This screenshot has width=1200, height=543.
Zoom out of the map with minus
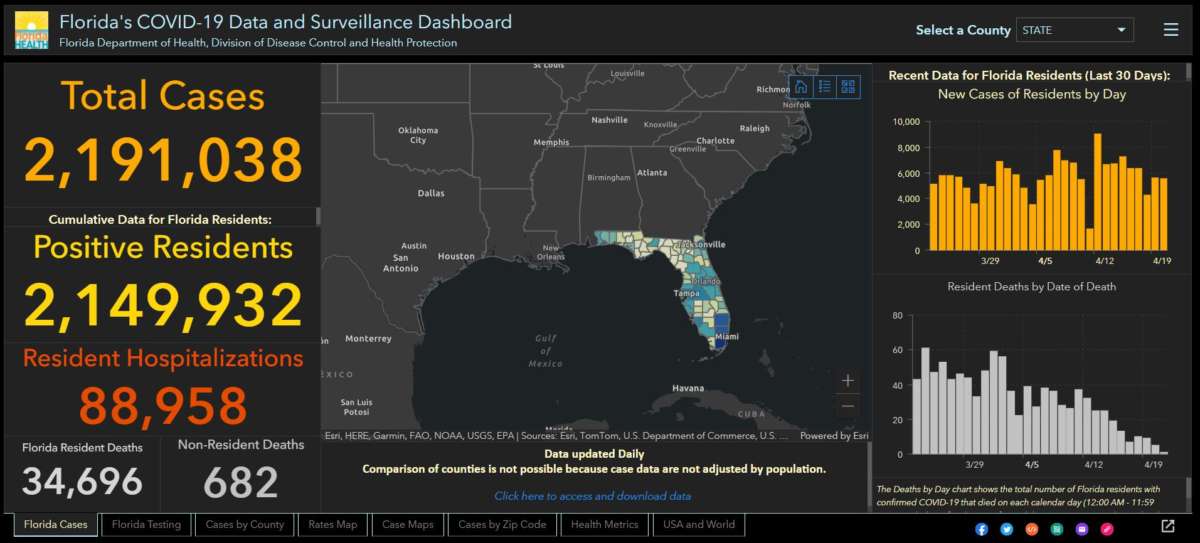(x=848, y=405)
